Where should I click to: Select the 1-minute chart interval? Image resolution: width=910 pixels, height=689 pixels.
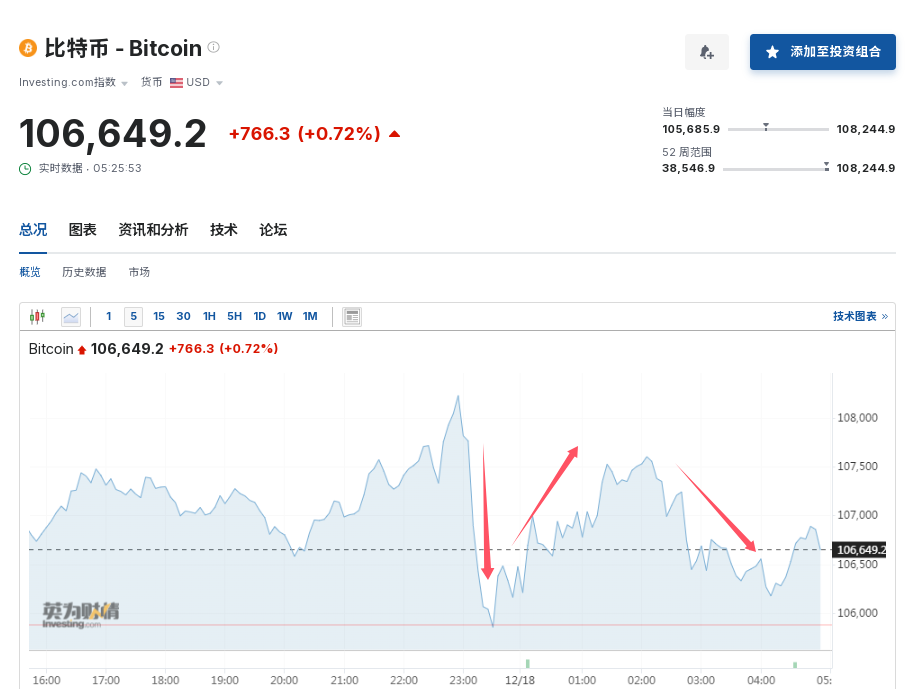pos(109,317)
